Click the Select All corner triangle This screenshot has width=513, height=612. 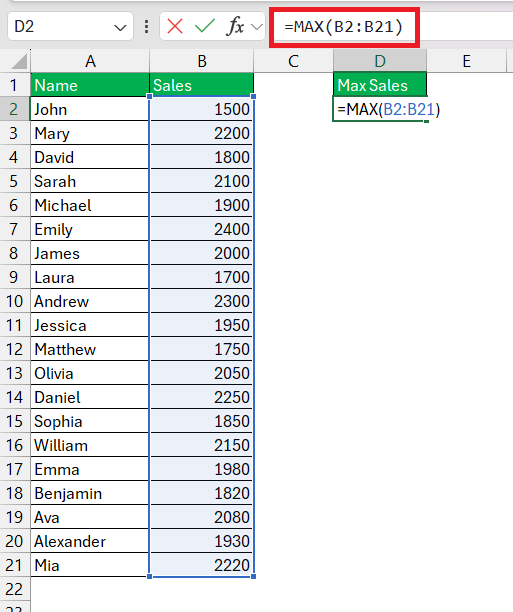coord(18,61)
